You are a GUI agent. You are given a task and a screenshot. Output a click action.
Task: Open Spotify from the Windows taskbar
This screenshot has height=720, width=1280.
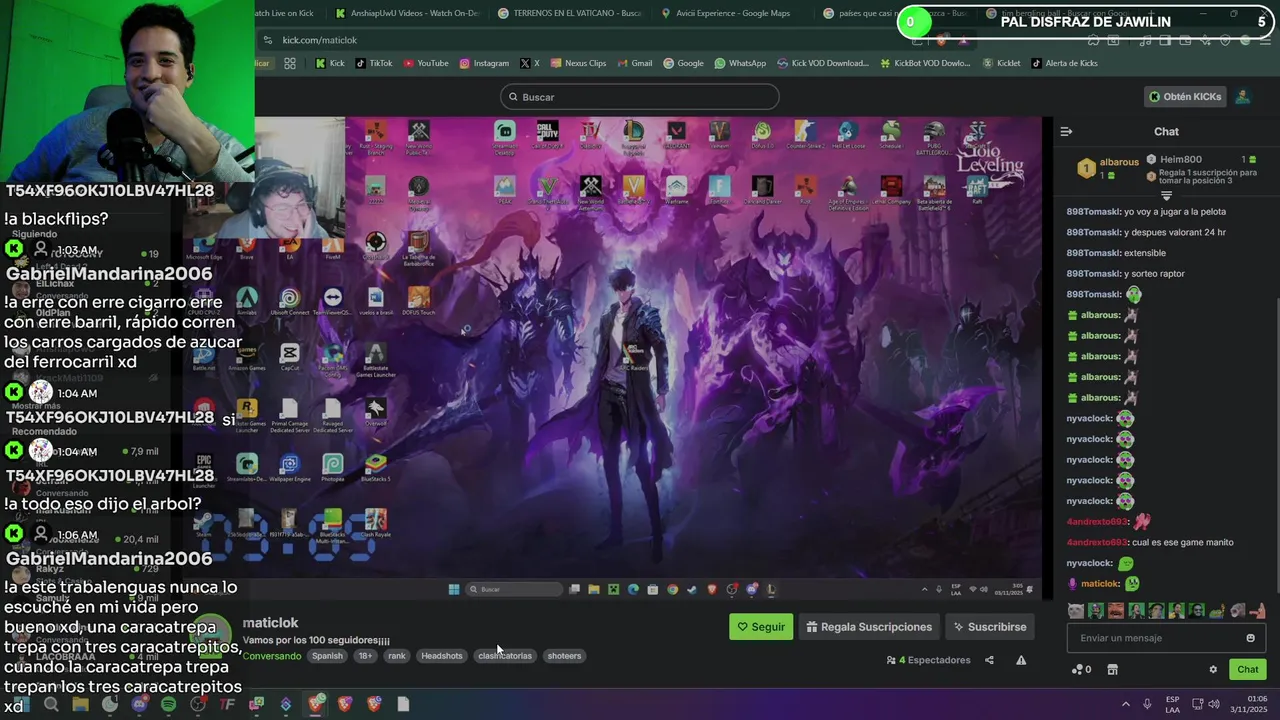tap(168, 704)
